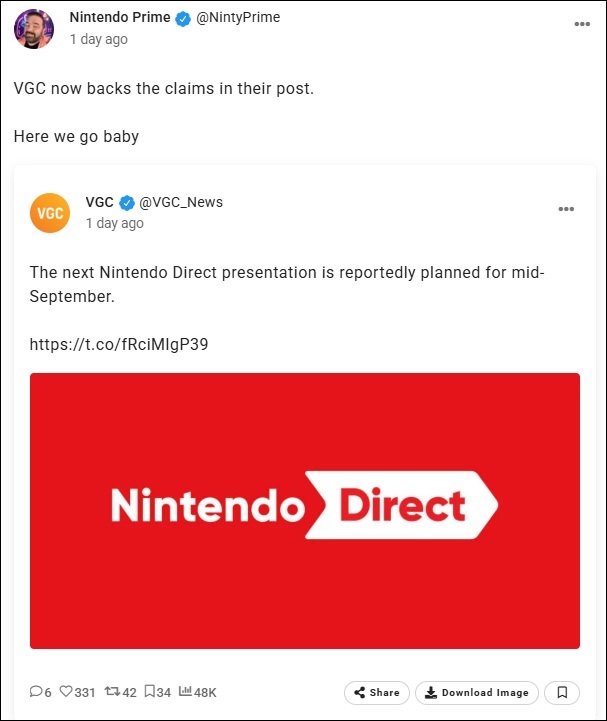Viewport: 607px width, 721px height.
Task: Open the VGC orange logo avatar
Action: (x=50, y=213)
